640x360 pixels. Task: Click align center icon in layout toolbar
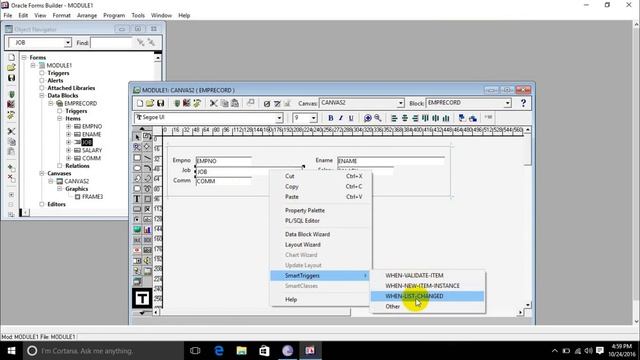coord(404,118)
